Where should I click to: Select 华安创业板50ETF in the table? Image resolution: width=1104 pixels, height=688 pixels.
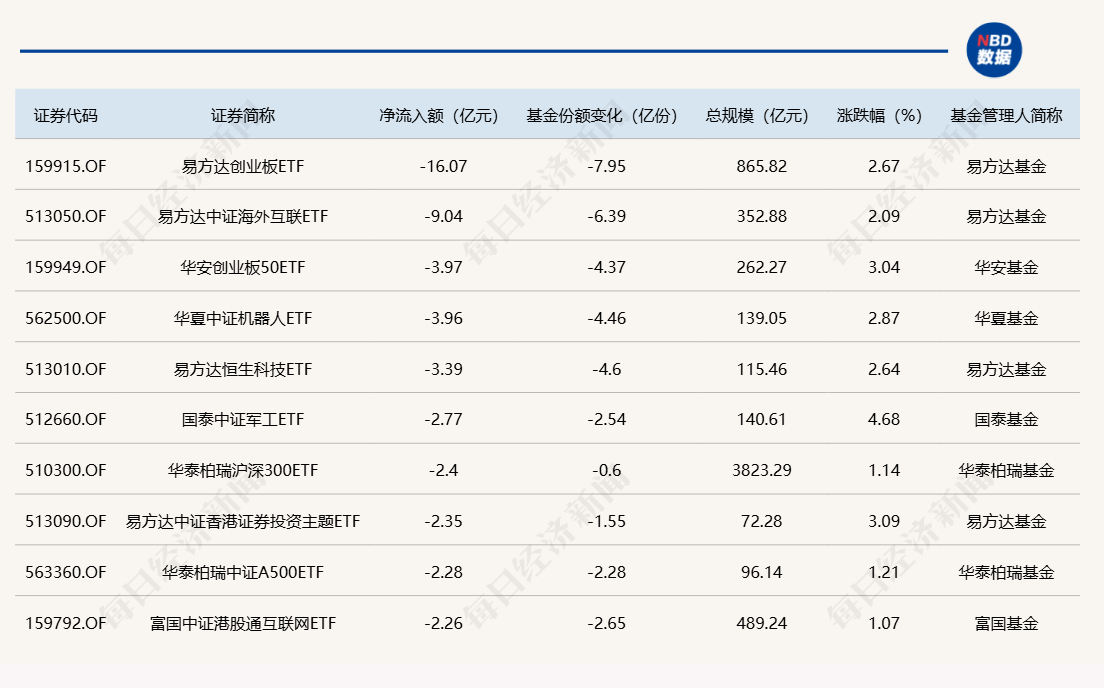pyautogui.click(x=242, y=268)
